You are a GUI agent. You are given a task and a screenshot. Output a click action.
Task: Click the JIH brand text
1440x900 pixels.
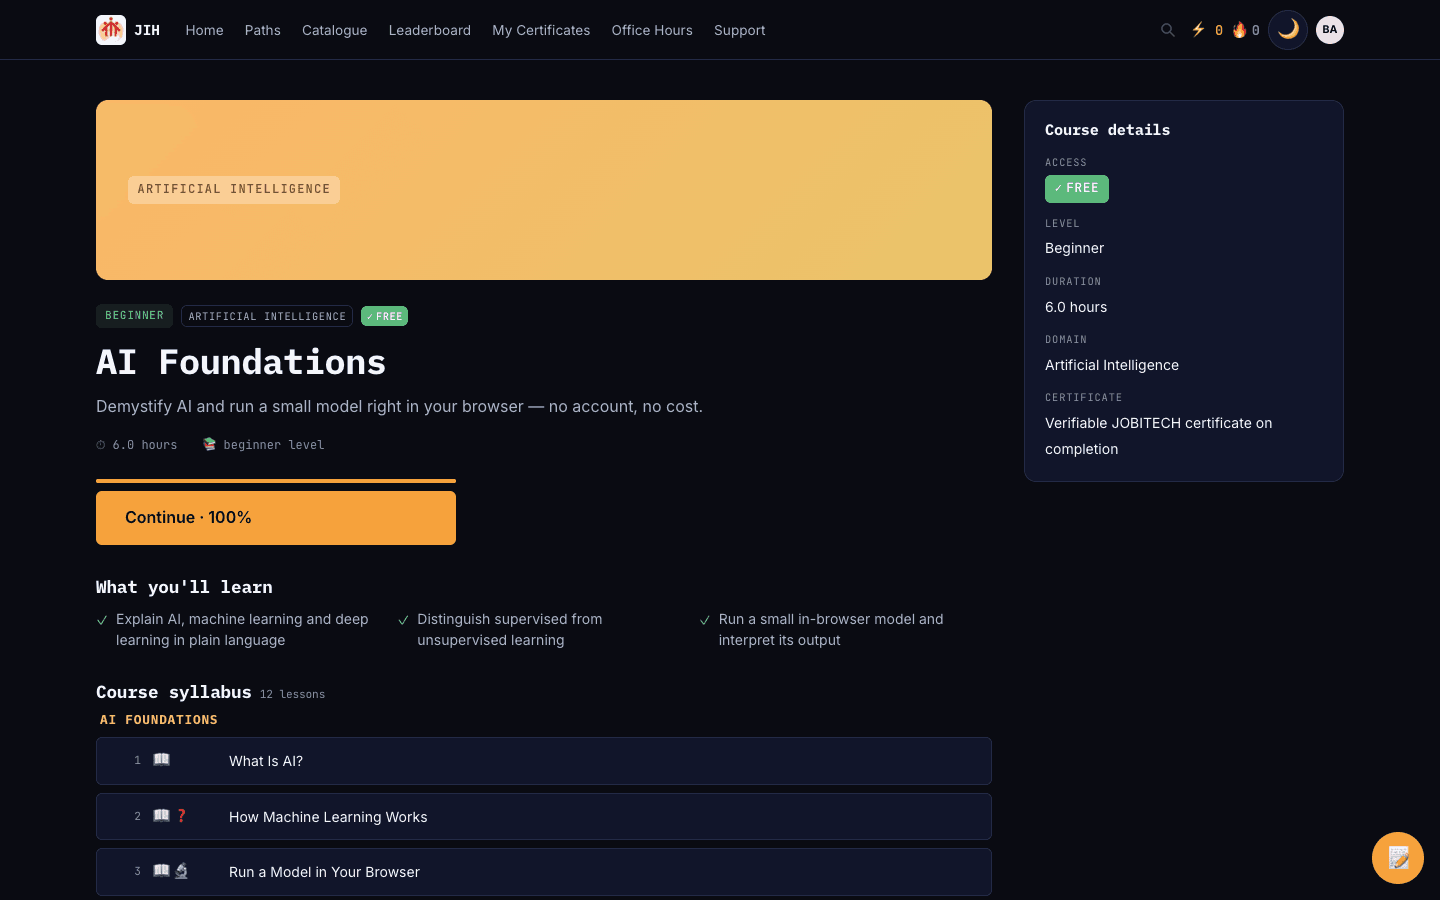pyautogui.click(x=147, y=30)
